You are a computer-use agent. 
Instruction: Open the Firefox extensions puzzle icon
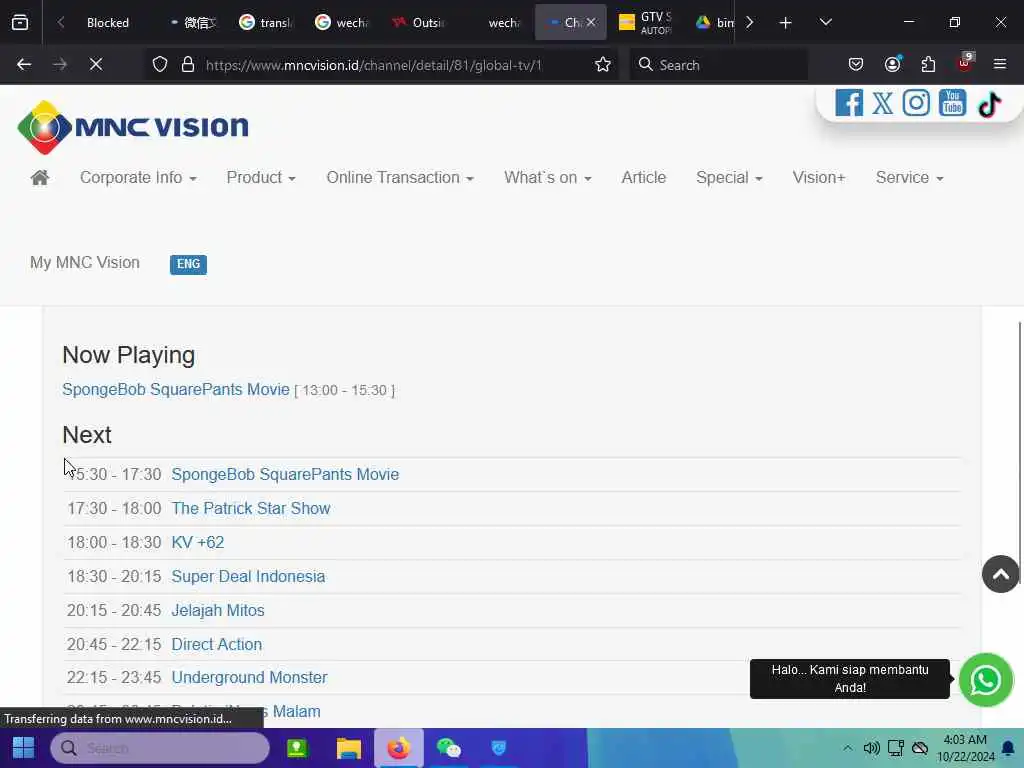[928, 65]
